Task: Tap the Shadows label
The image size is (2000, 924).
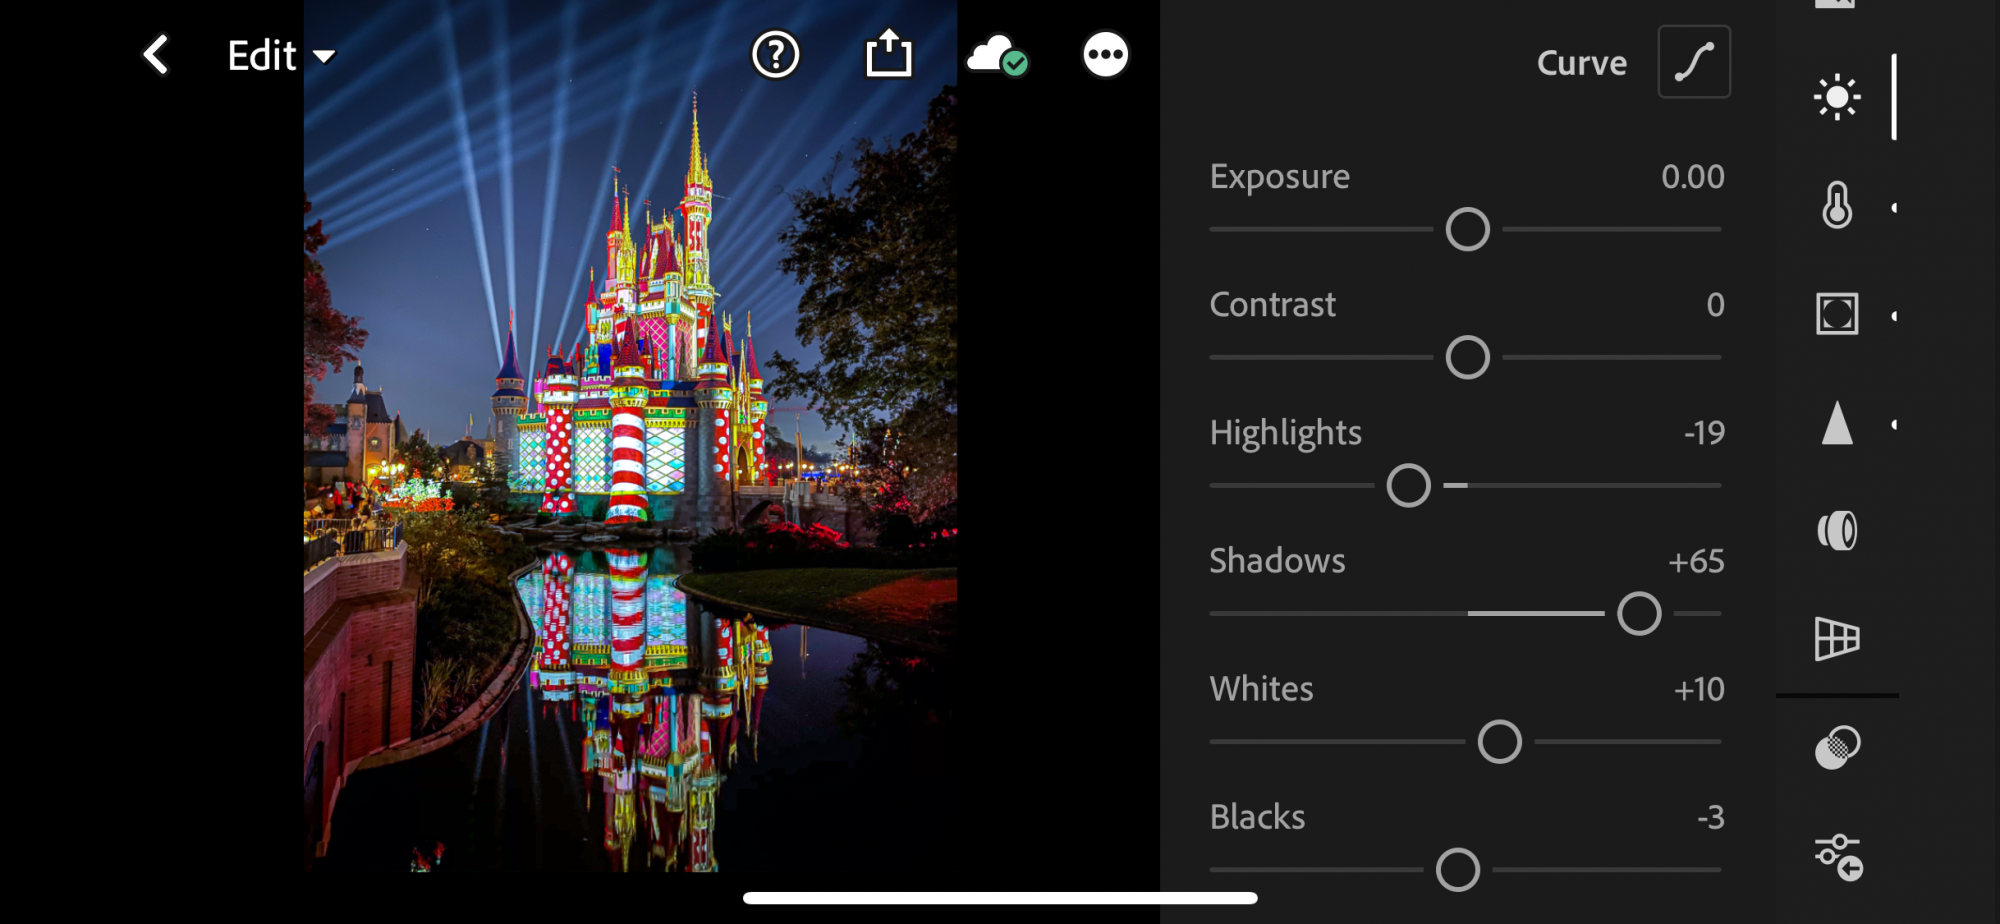Action: [x=1277, y=561]
